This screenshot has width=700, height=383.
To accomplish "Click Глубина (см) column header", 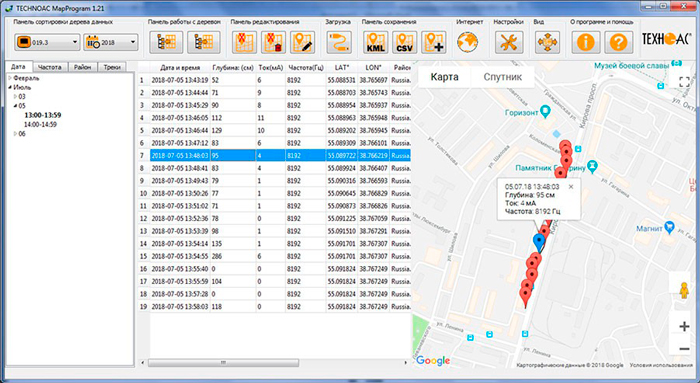I will (233, 68).
